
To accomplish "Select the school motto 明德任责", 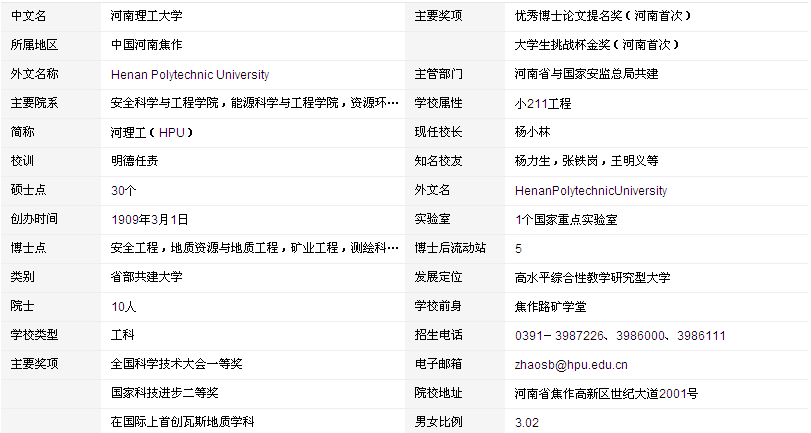I will pos(134,161).
